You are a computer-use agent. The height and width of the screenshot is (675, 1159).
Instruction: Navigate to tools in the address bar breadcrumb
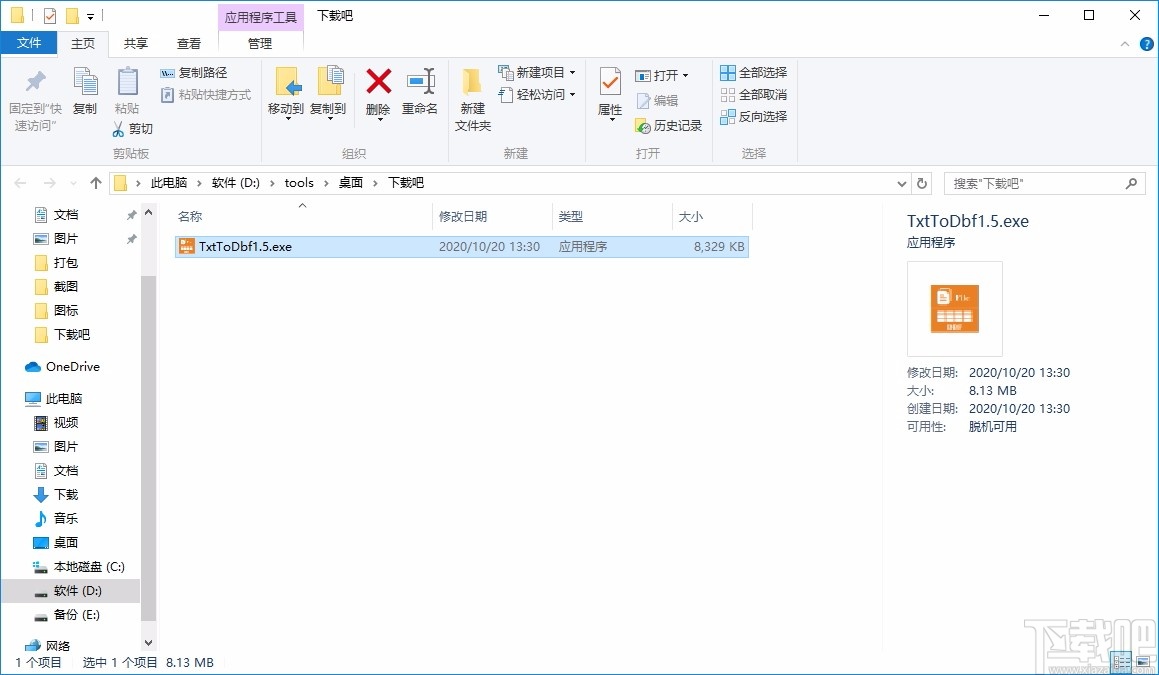[x=298, y=183]
